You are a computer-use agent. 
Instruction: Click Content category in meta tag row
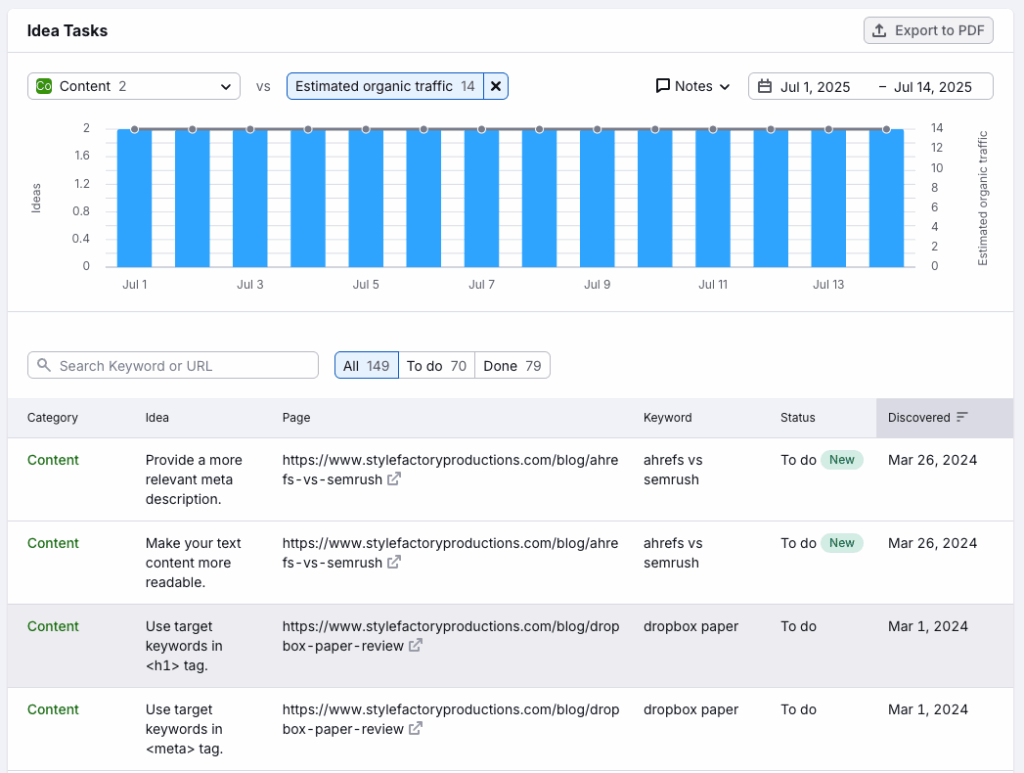[53, 710]
